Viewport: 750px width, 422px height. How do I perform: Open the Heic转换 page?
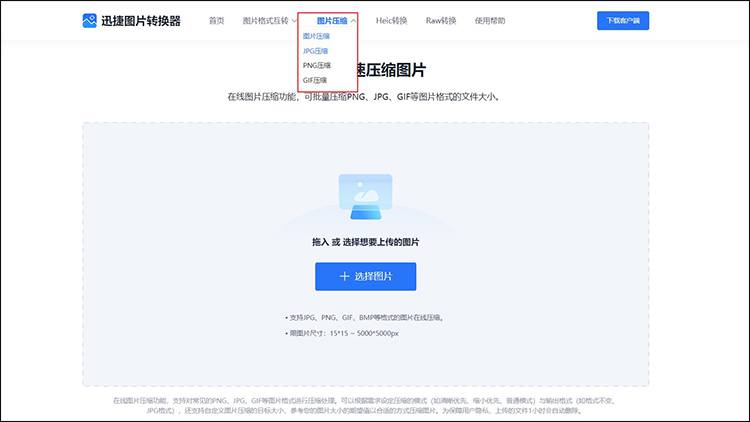pos(393,20)
